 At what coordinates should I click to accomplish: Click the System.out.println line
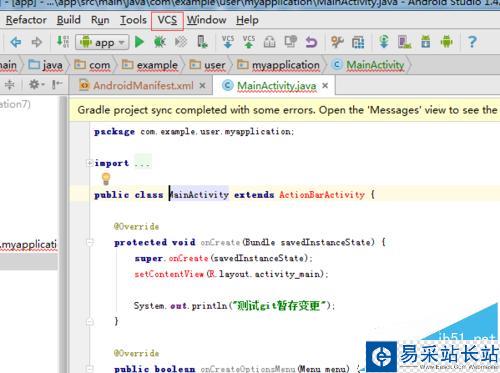(x=234, y=306)
